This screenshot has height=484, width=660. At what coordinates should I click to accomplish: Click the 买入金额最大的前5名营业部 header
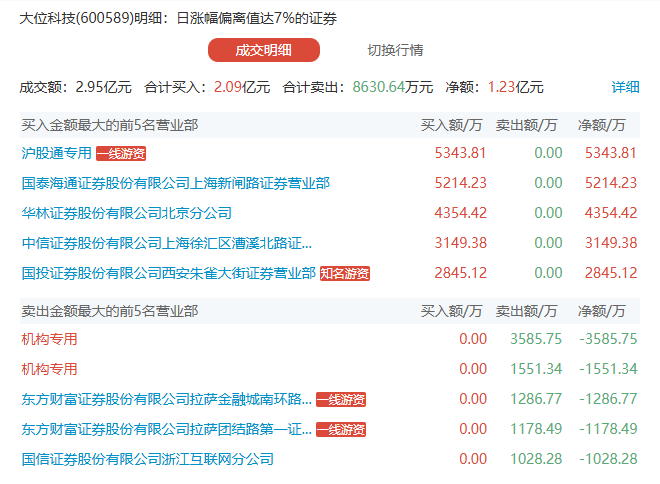[x=109, y=125]
